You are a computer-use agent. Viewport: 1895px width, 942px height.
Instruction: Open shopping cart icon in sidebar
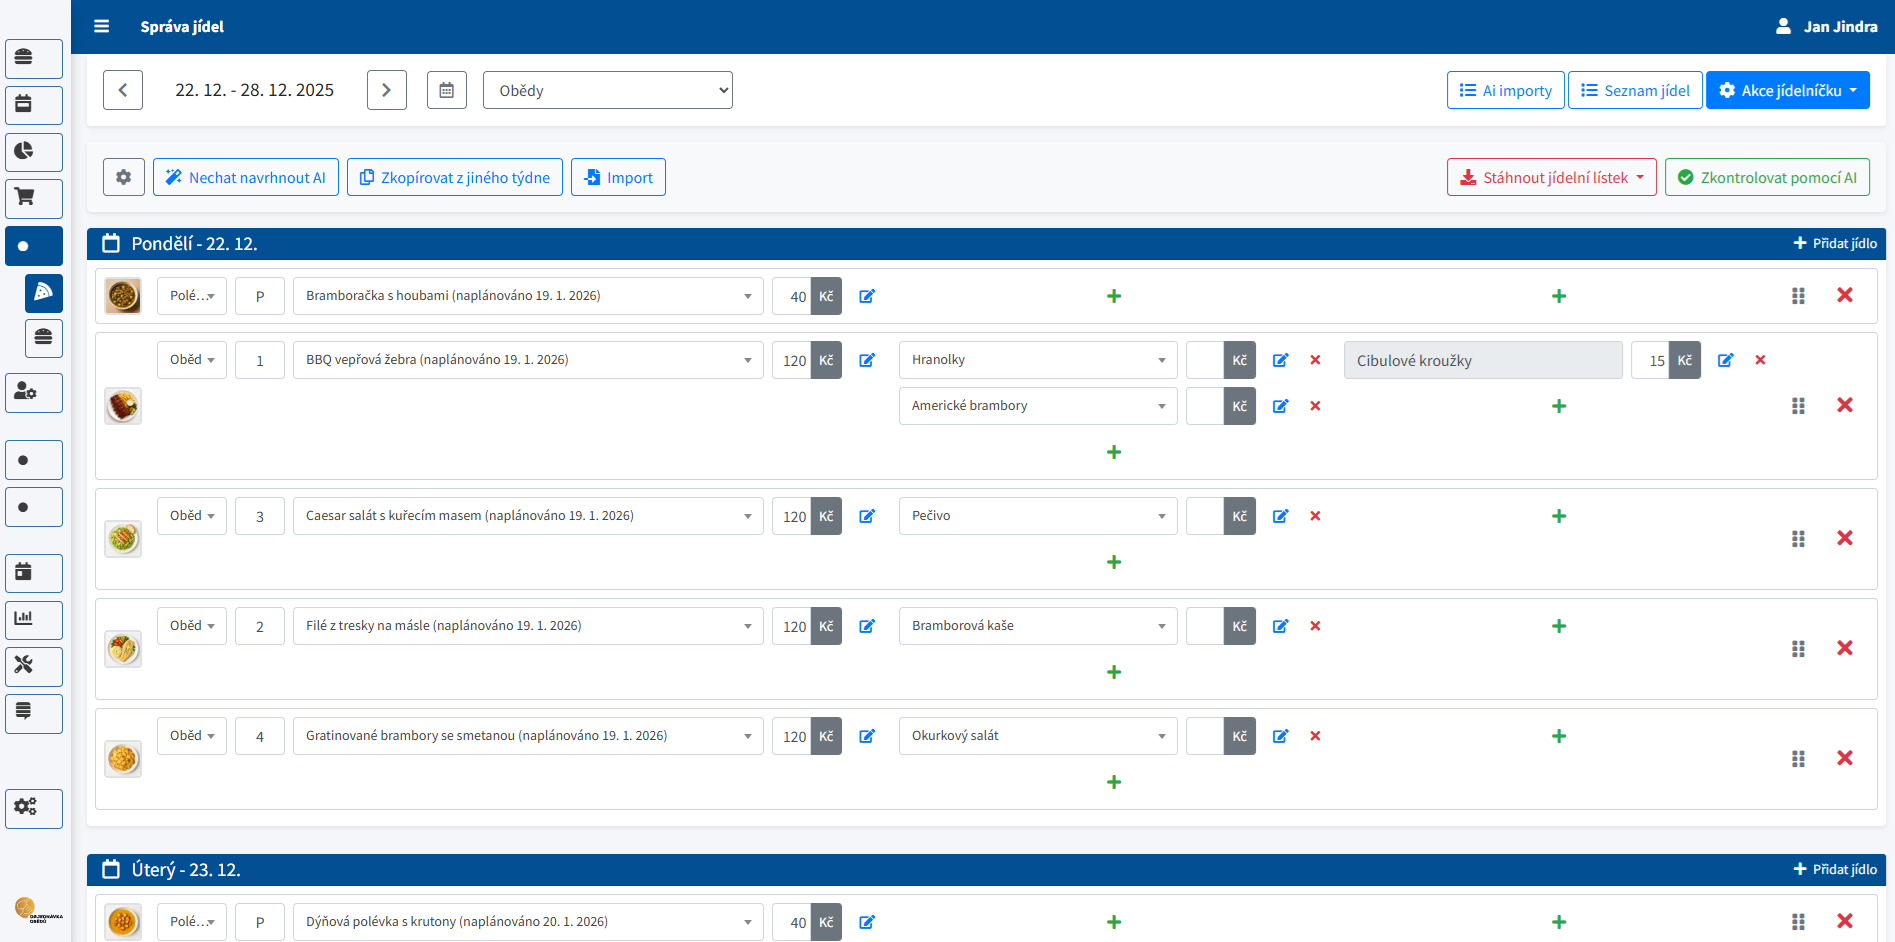click(x=34, y=198)
